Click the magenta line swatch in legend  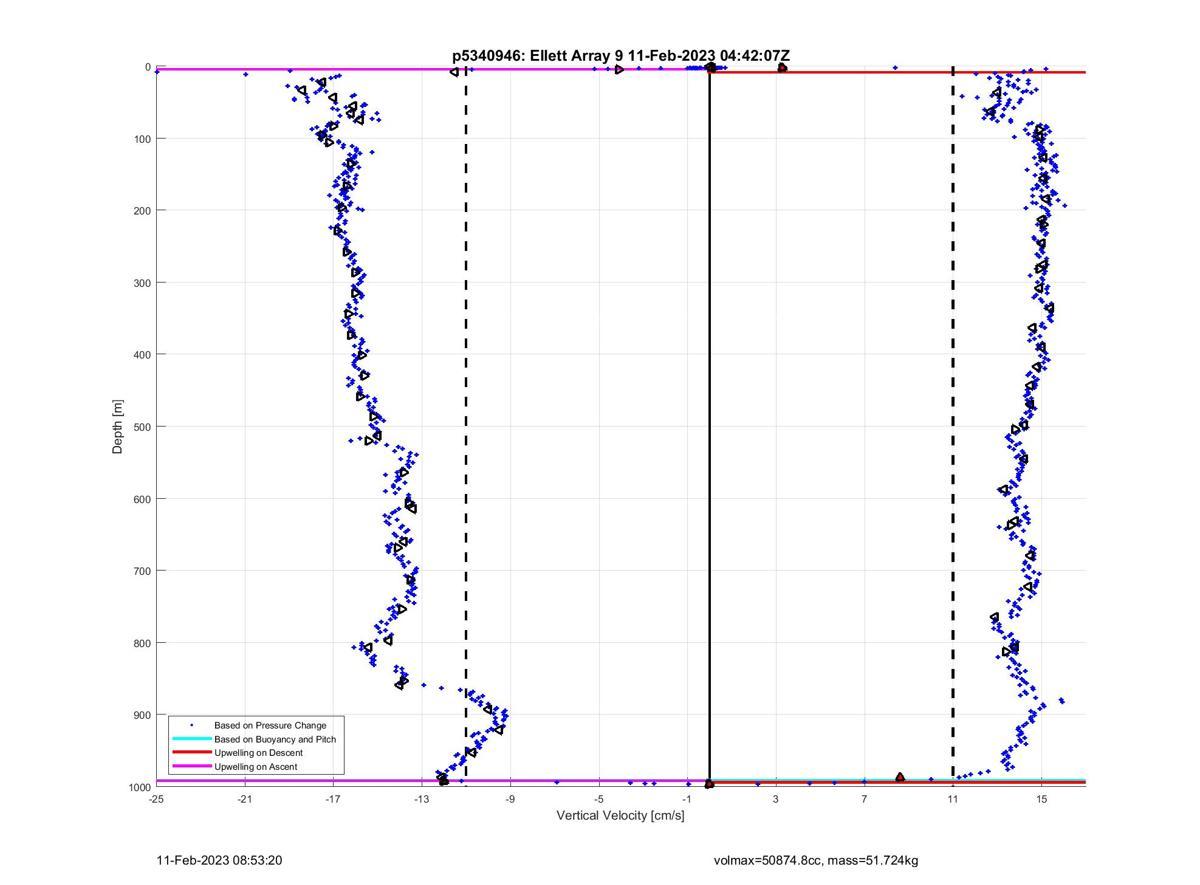pyautogui.click(x=191, y=767)
